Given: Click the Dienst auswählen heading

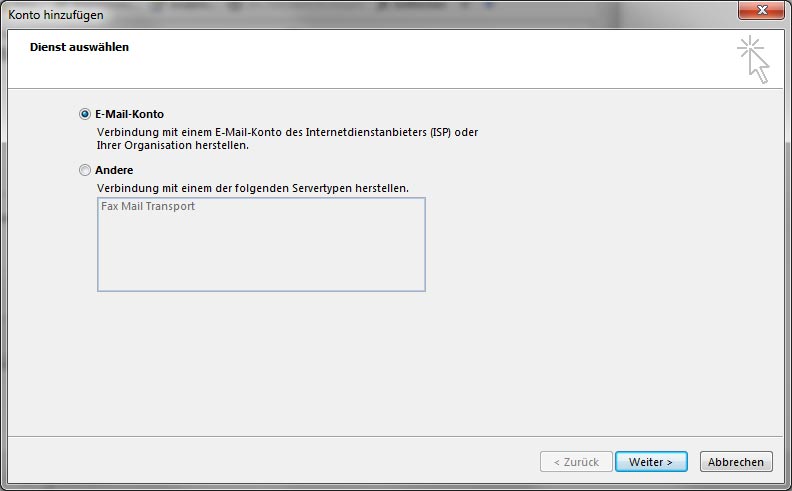Looking at the screenshot, I should pos(79,47).
